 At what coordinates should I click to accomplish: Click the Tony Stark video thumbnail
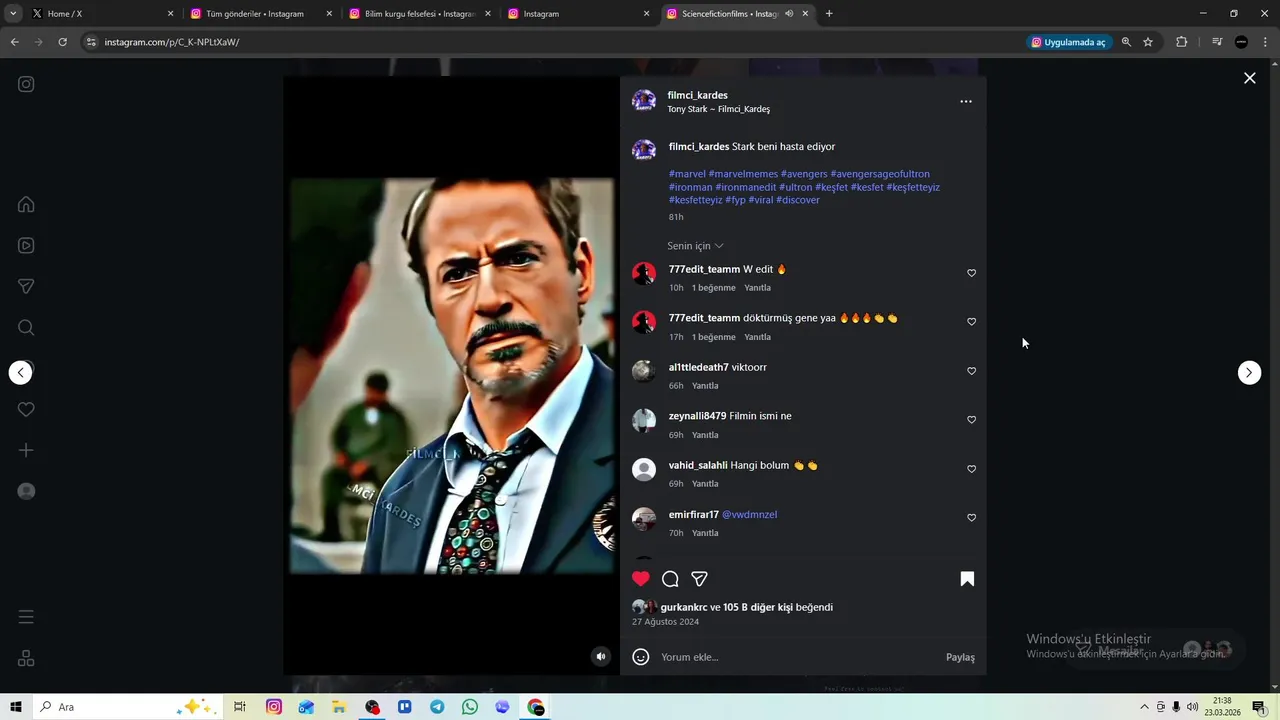452,376
